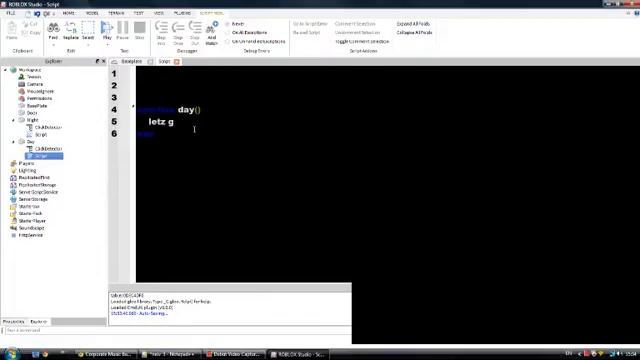The image size is (640, 360).
Task: Select the highlighted Script under Day
Action: click(x=44, y=156)
